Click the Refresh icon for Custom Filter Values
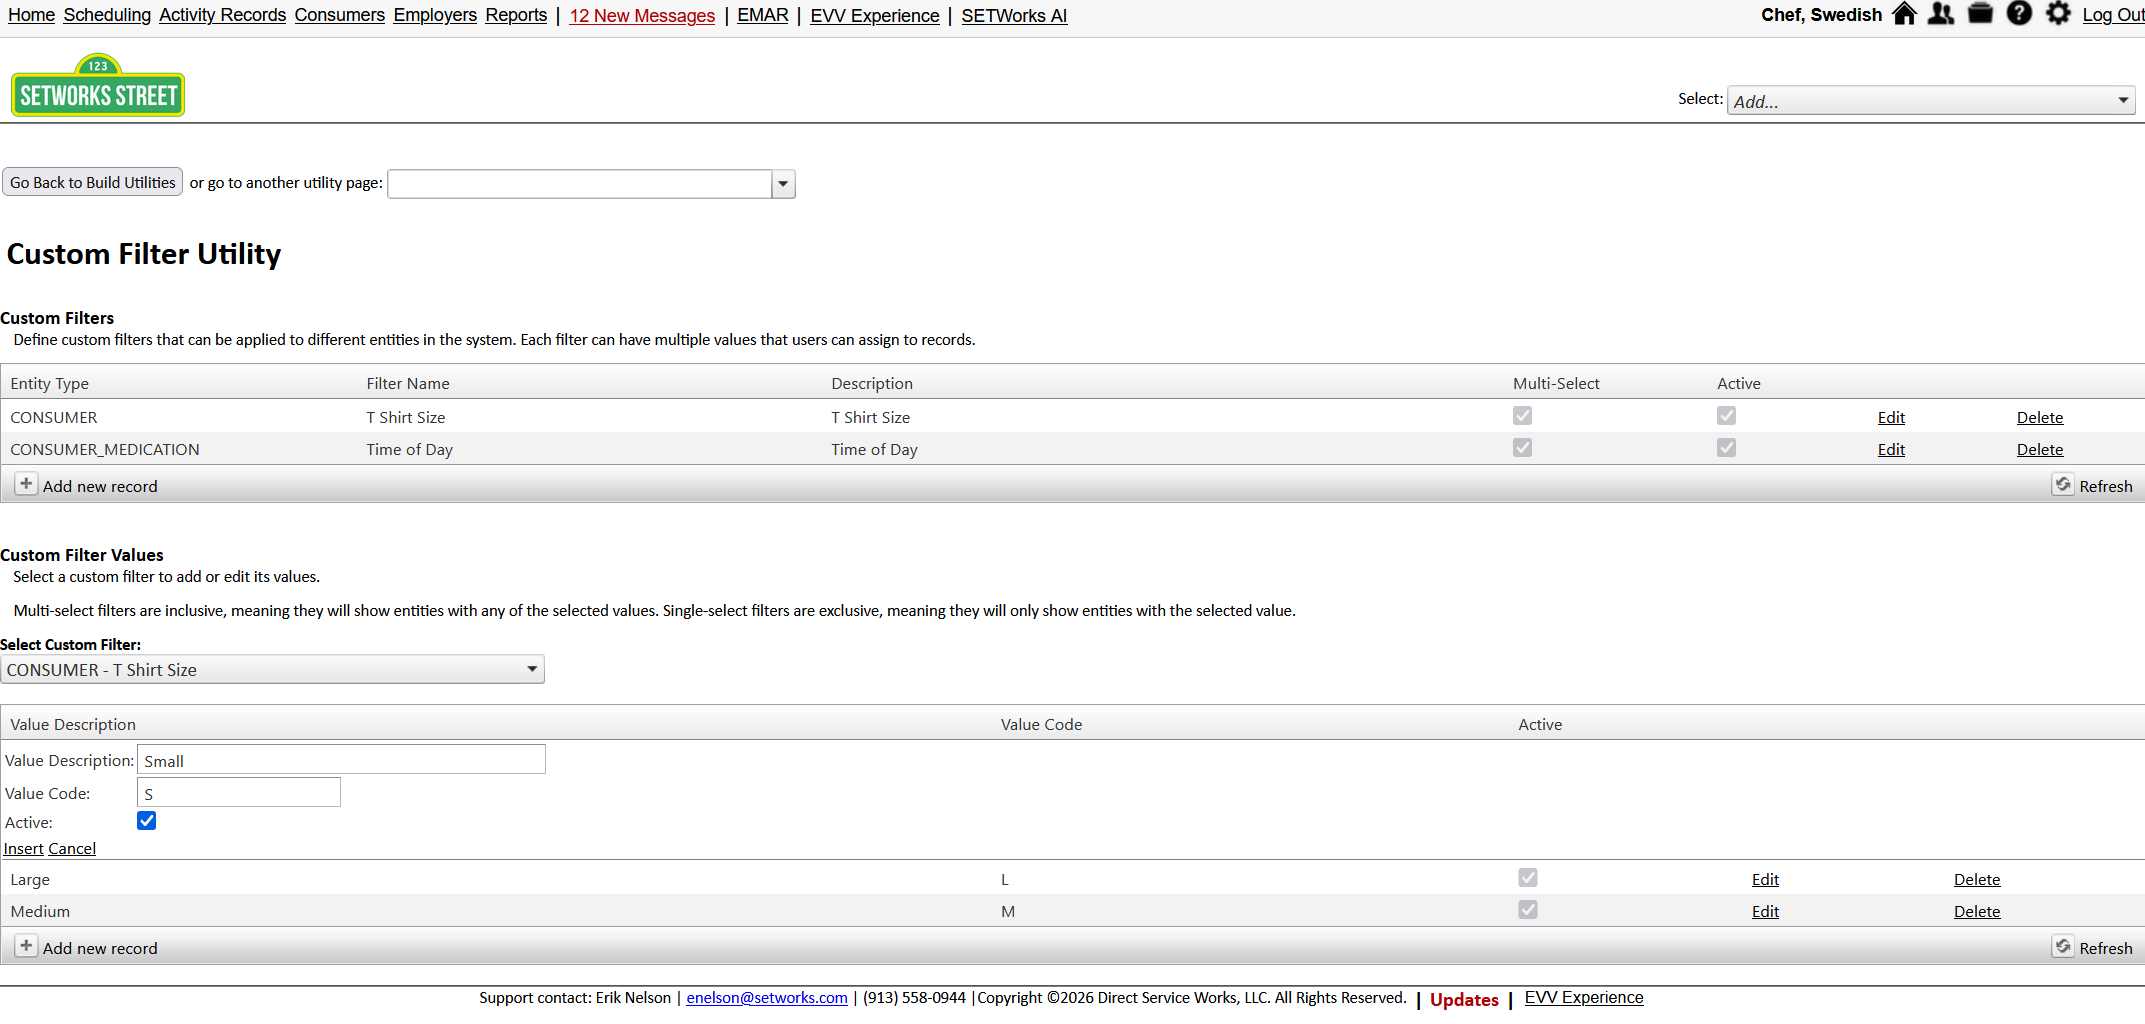2145x1024 pixels. click(2063, 947)
